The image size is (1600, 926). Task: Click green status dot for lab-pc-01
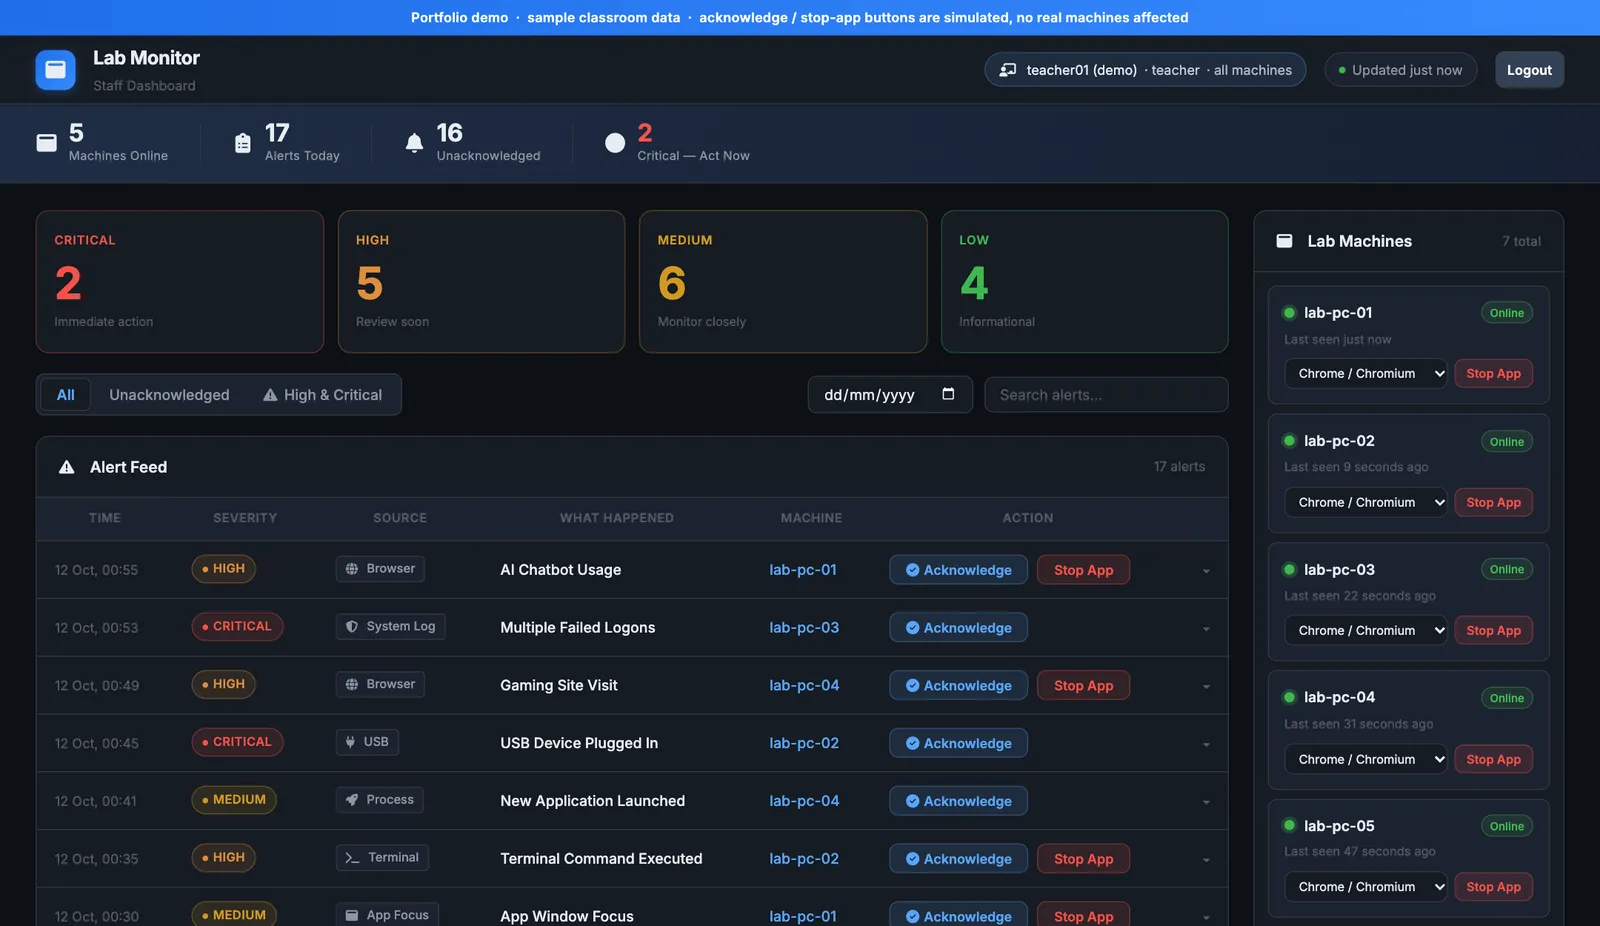click(1289, 313)
